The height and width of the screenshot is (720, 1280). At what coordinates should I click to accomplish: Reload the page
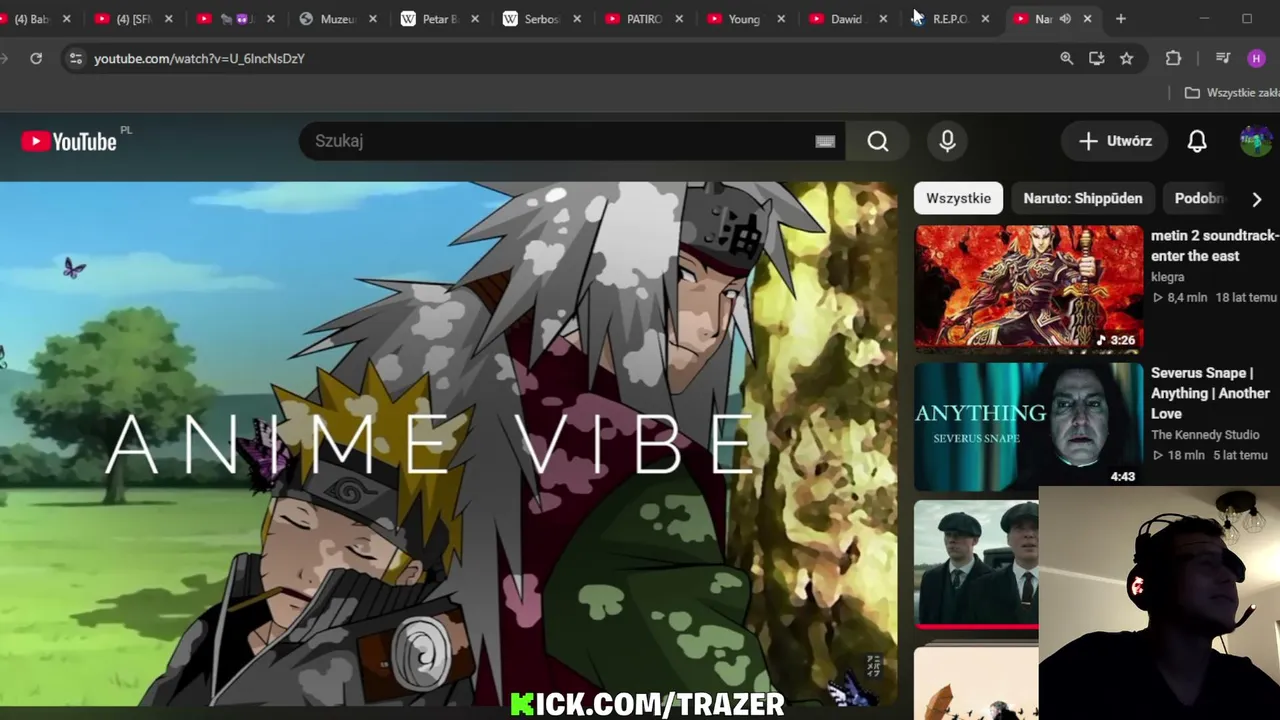coord(36,58)
